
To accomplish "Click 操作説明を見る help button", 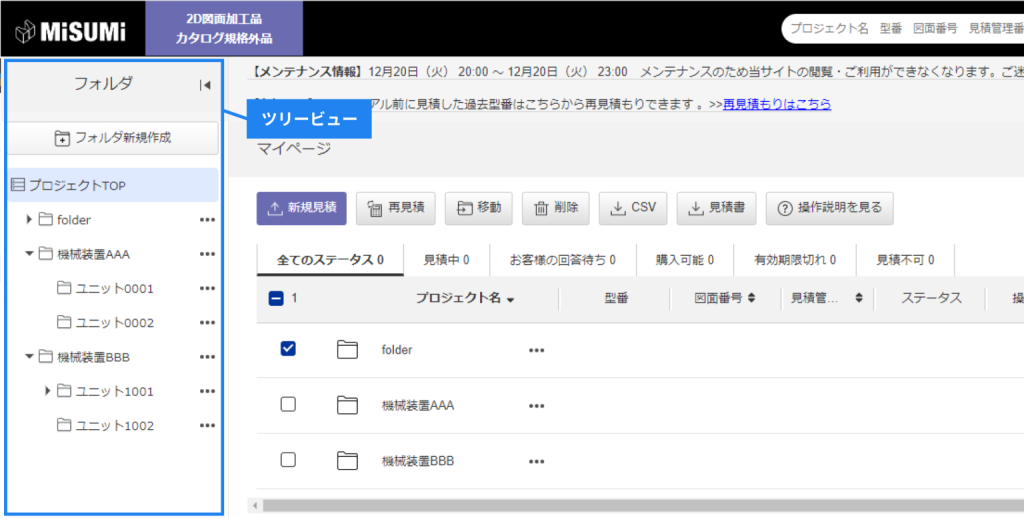I will coord(829,208).
